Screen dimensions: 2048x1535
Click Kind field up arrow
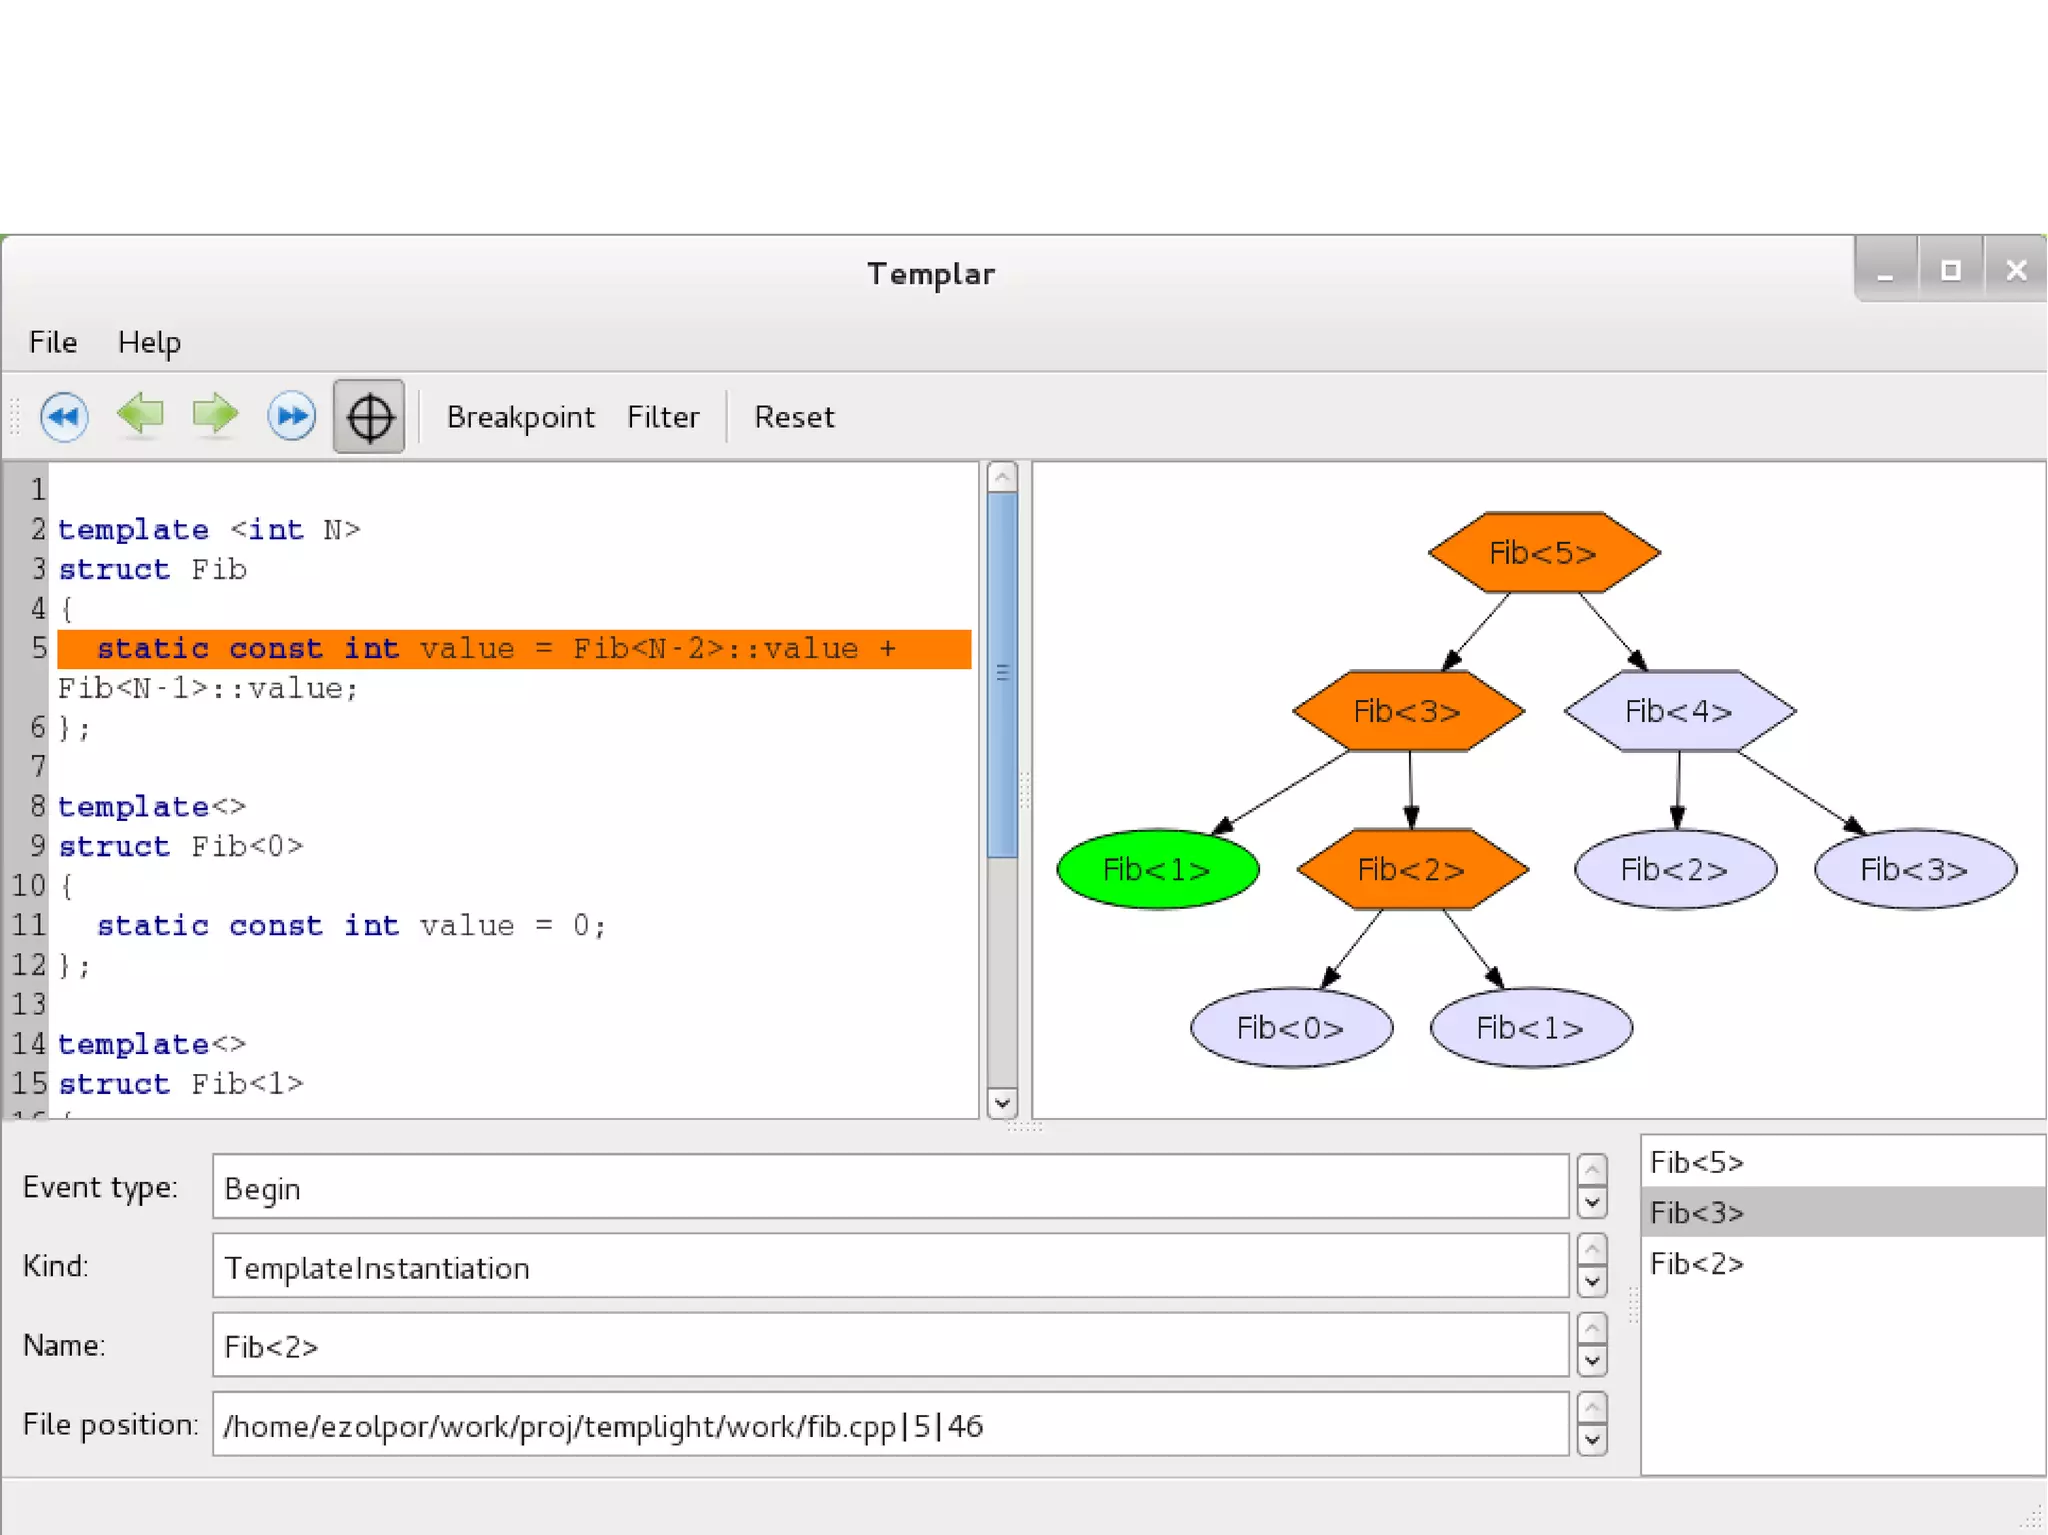pos(1592,1249)
